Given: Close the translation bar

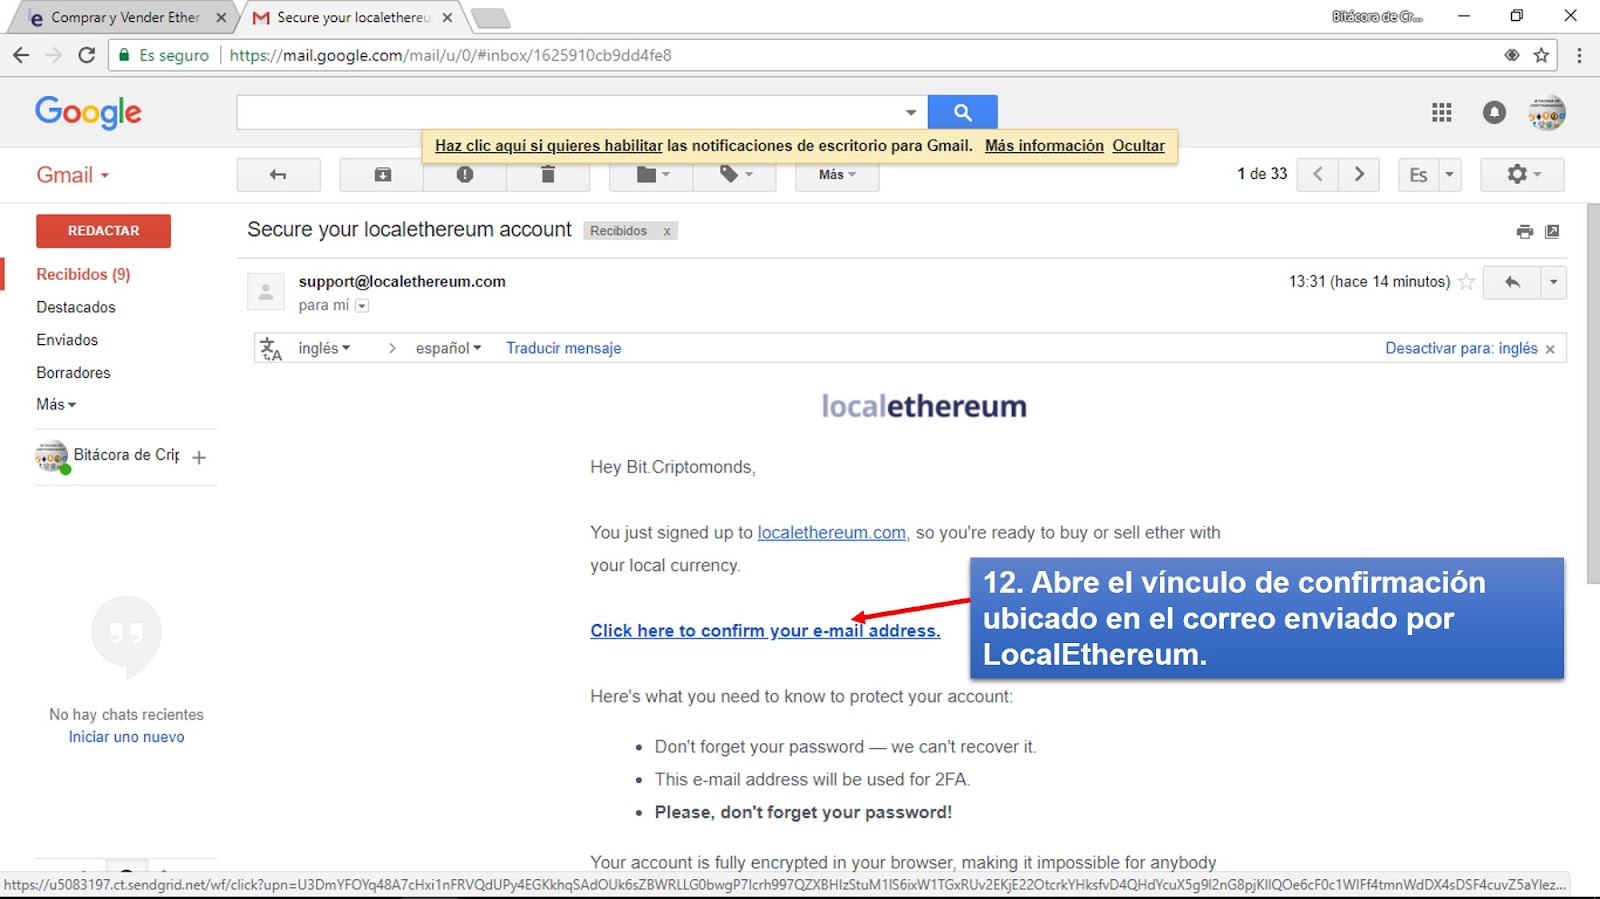Looking at the screenshot, I should [x=1550, y=349].
